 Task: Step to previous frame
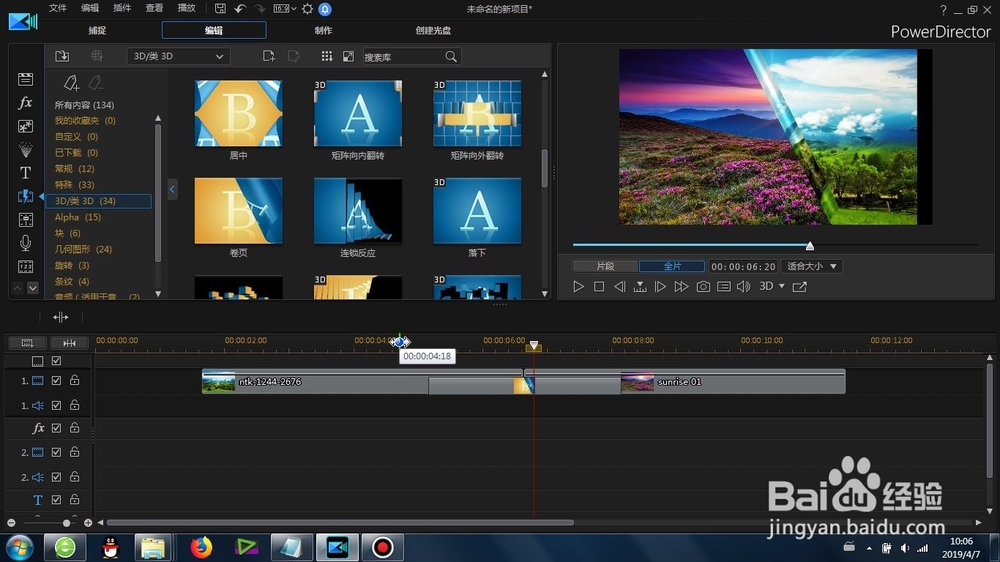[619, 286]
